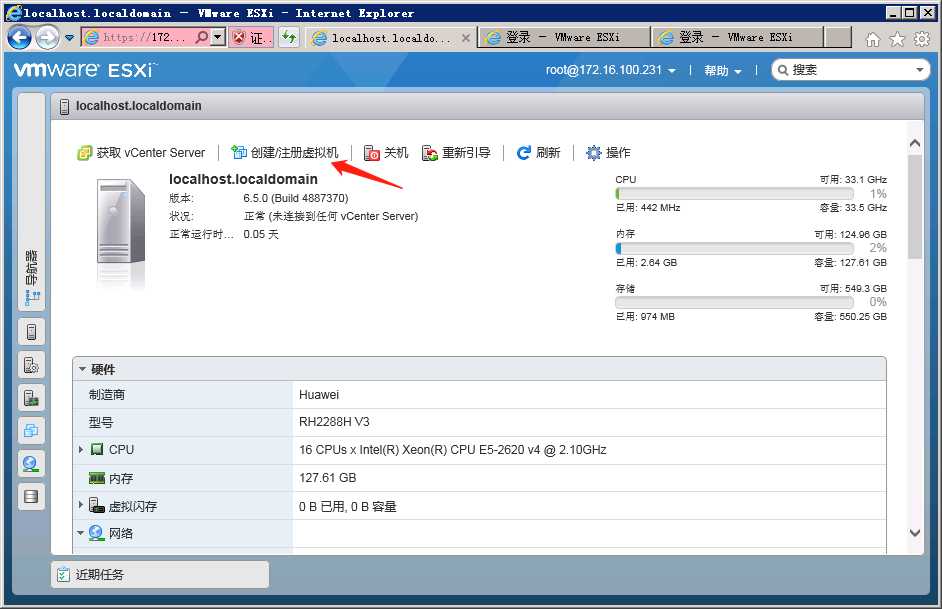942x609 pixels.
Task: Click the localhost.localdomain header host icon
Action: pos(64,107)
